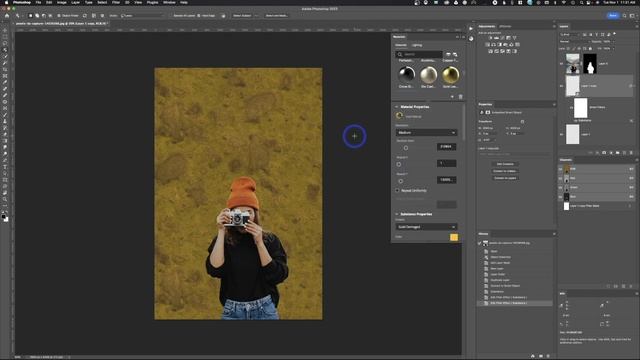The height and width of the screenshot is (360, 640).
Task: Switch to Lighting tab in Materials
Action: point(417,45)
